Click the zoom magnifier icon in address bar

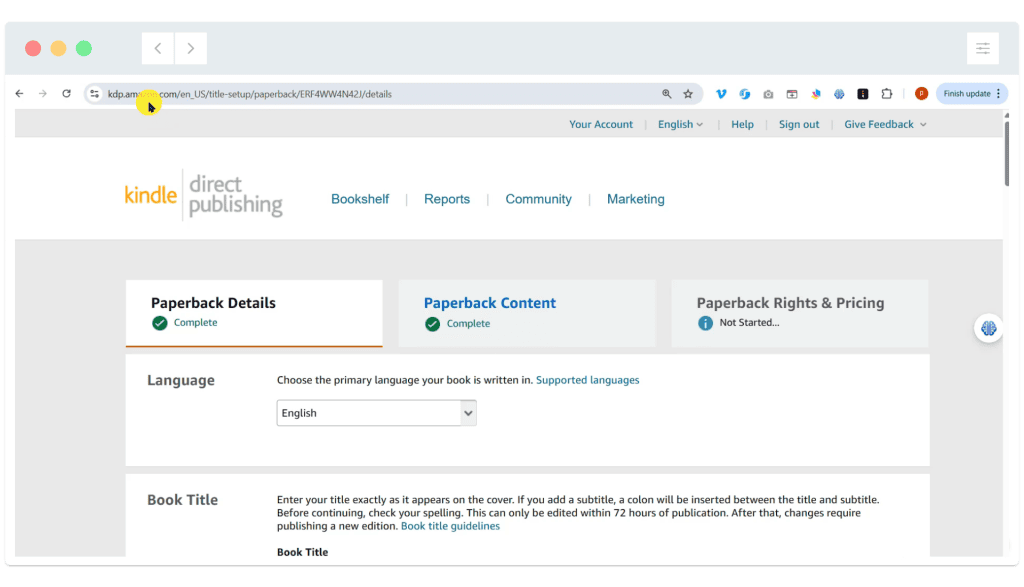pyautogui.click(x=666, y=94)
